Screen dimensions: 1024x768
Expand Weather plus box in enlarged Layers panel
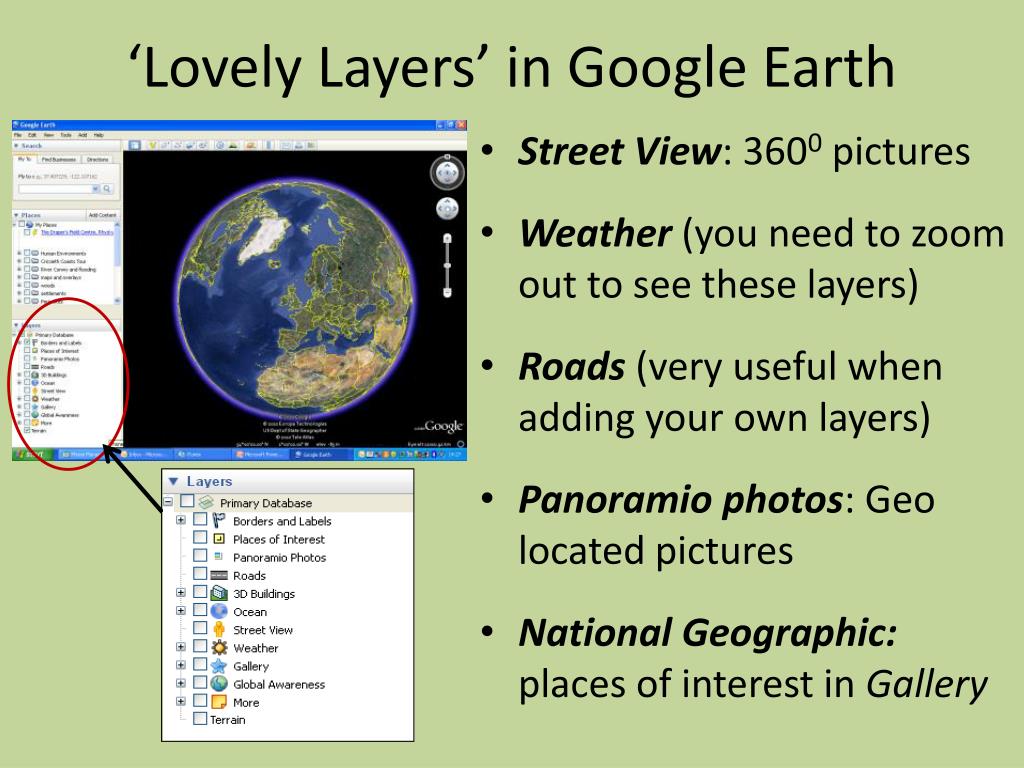[181, 647]
